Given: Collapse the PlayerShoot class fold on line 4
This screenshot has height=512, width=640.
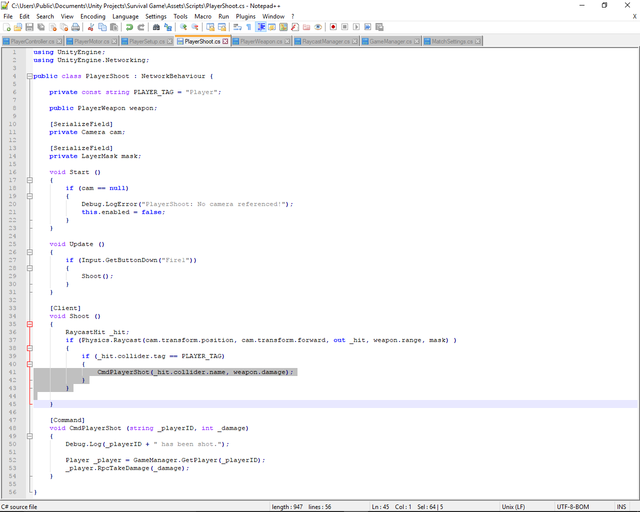Looking at the screenshot, I should (x=29, y=76).
